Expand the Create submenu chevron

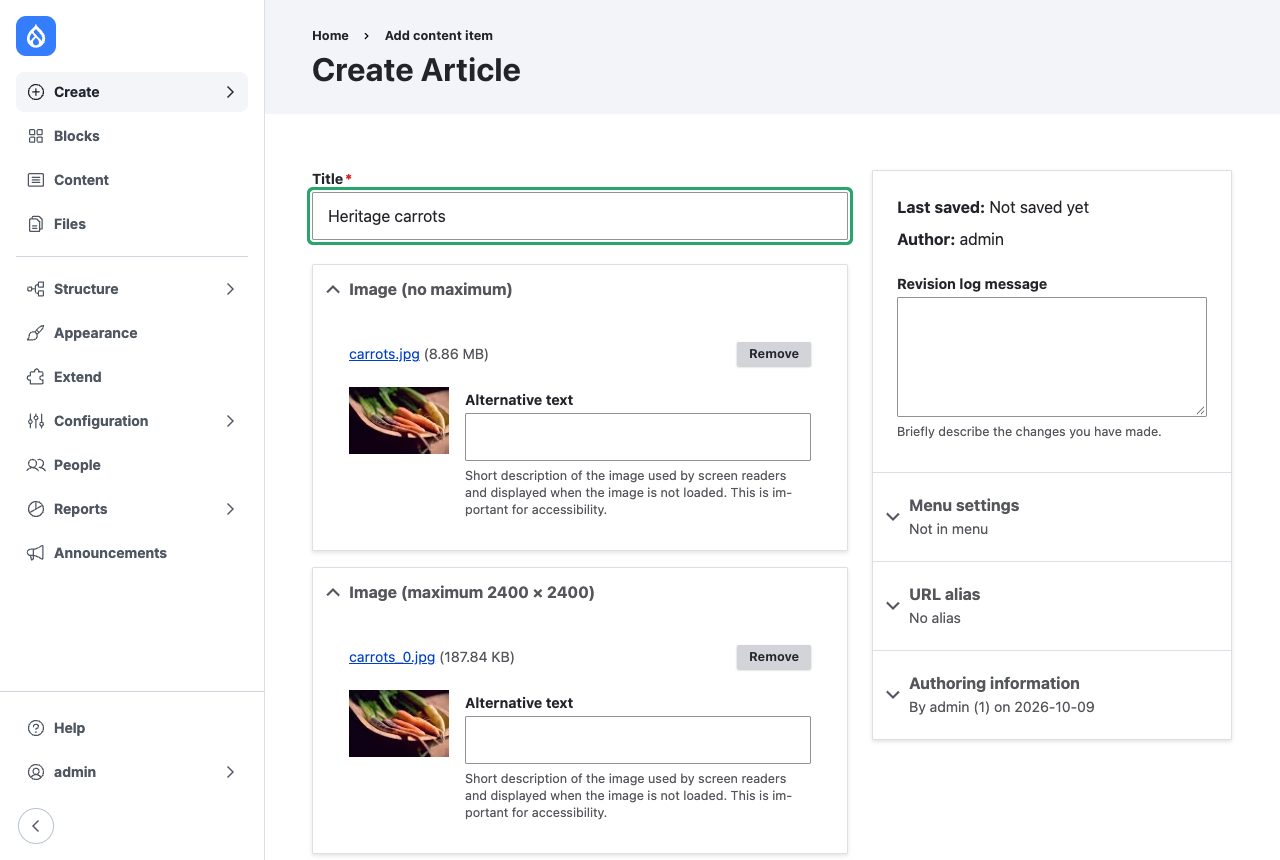click(x=230, y=92)
